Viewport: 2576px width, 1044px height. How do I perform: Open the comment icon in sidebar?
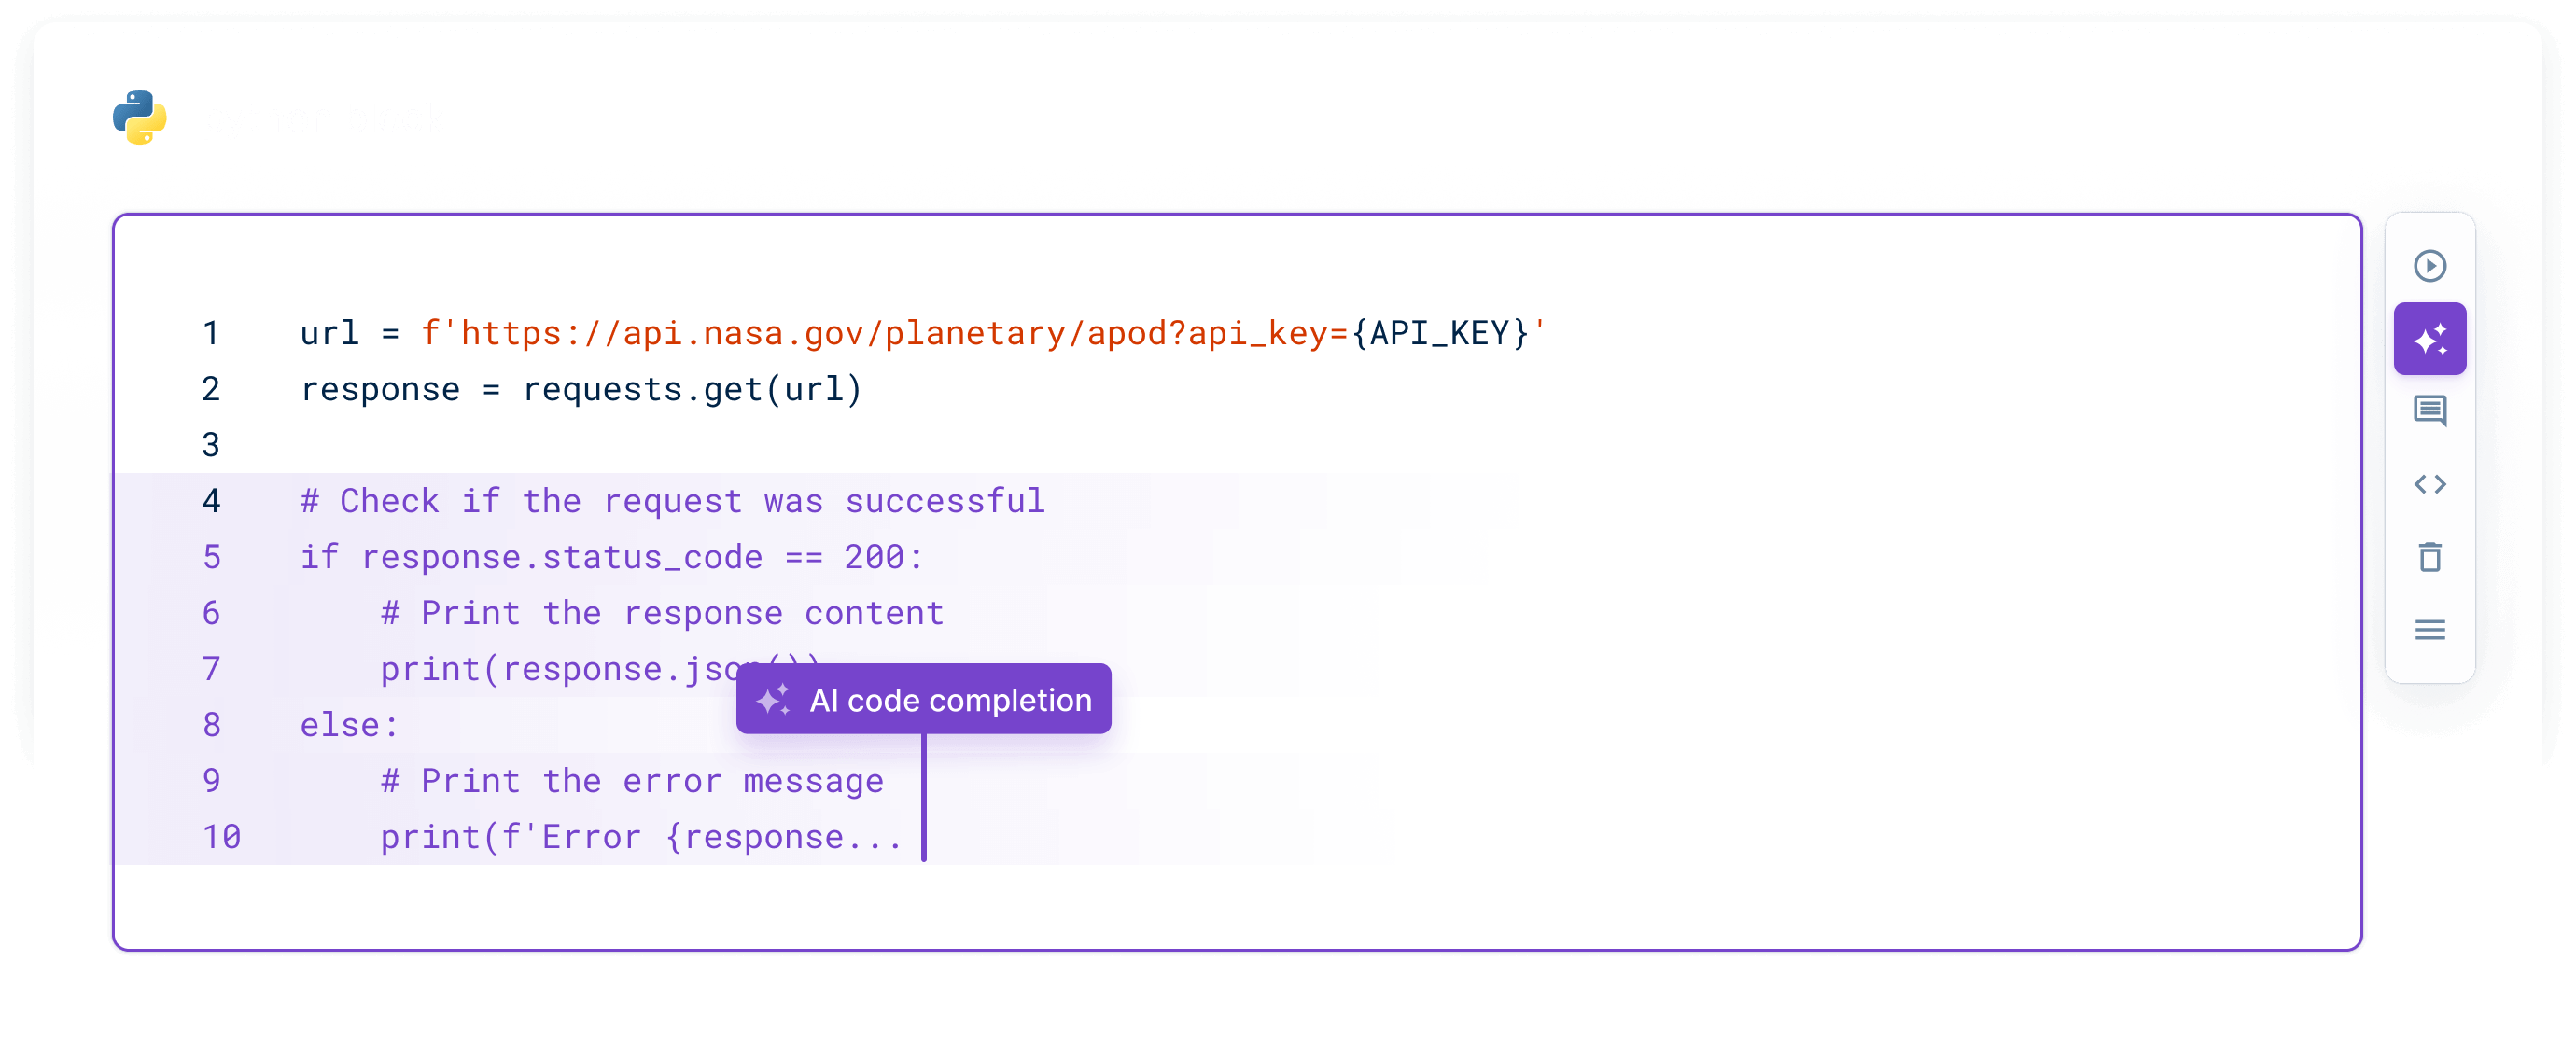(2429, 411)
